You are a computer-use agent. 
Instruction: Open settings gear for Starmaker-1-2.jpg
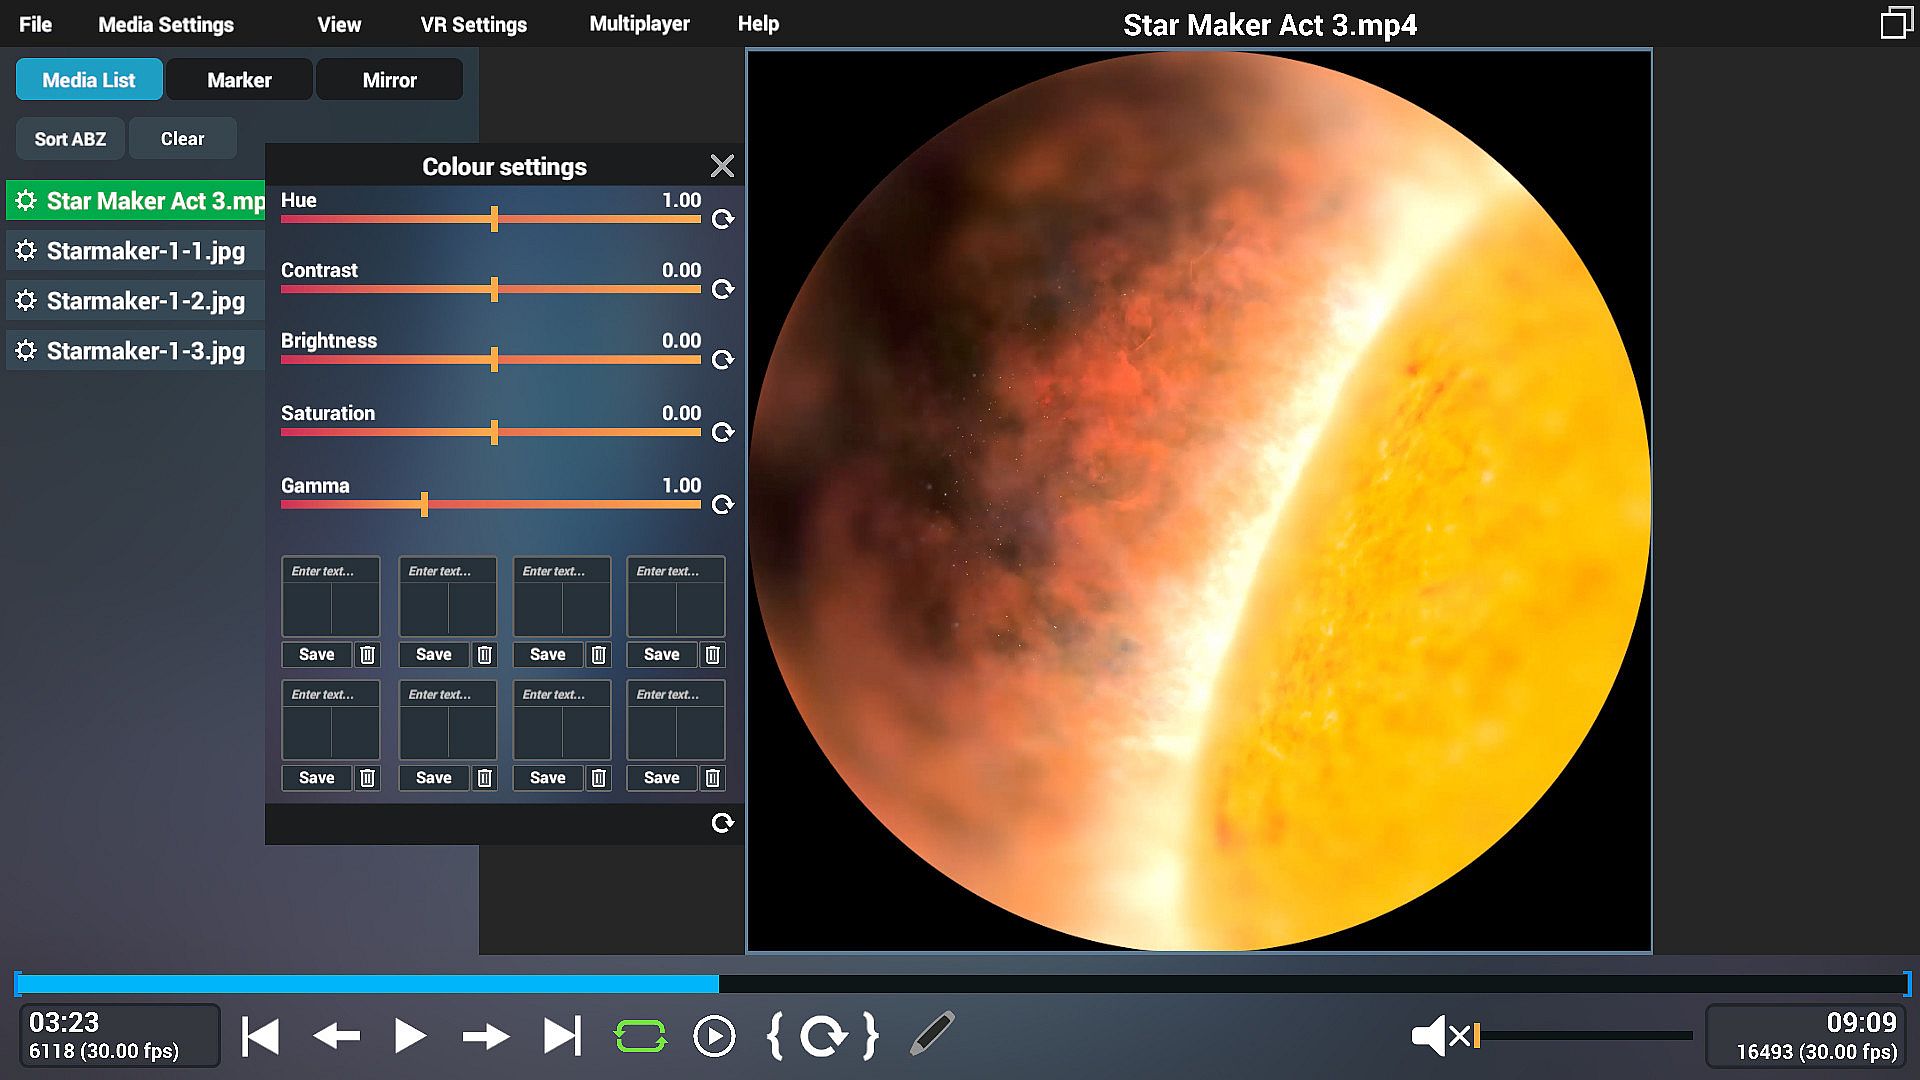click(x=26, y=301)
